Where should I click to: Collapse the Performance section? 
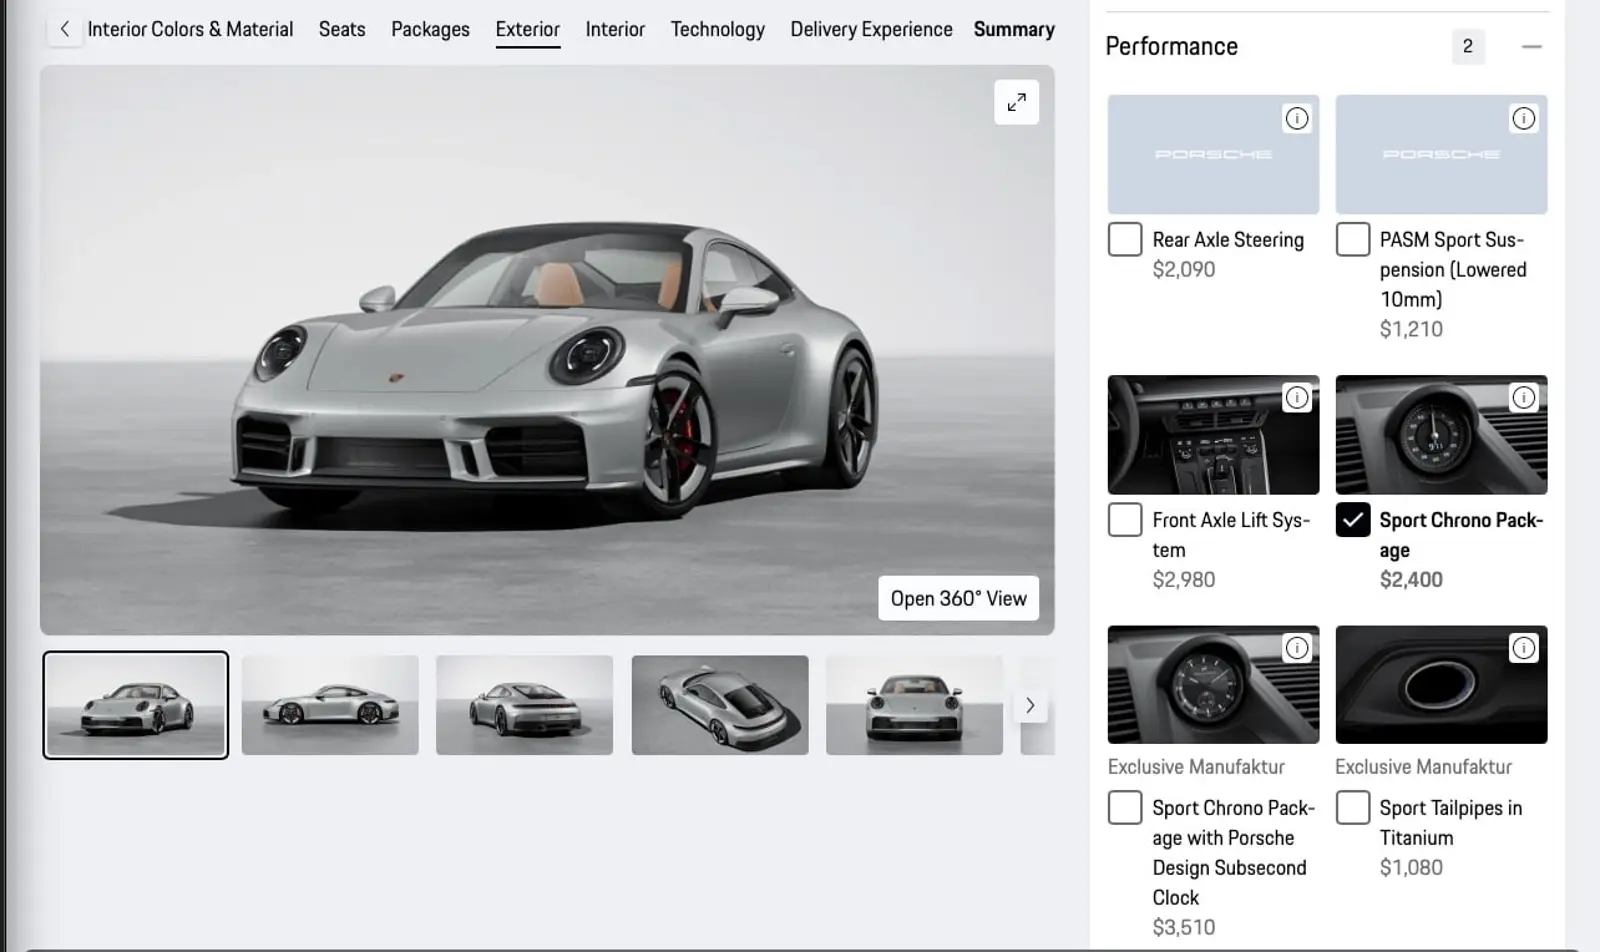click(x=1531, y=47)
